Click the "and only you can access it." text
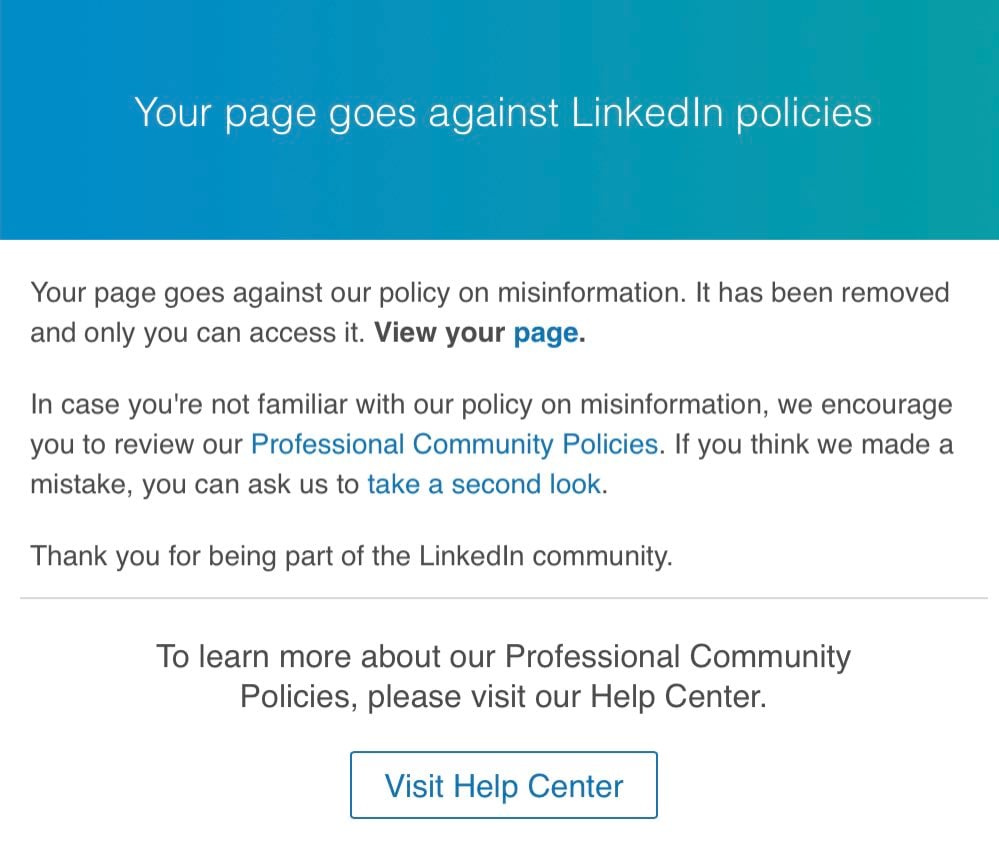The image size is (999, 867). tap(198, 333)
